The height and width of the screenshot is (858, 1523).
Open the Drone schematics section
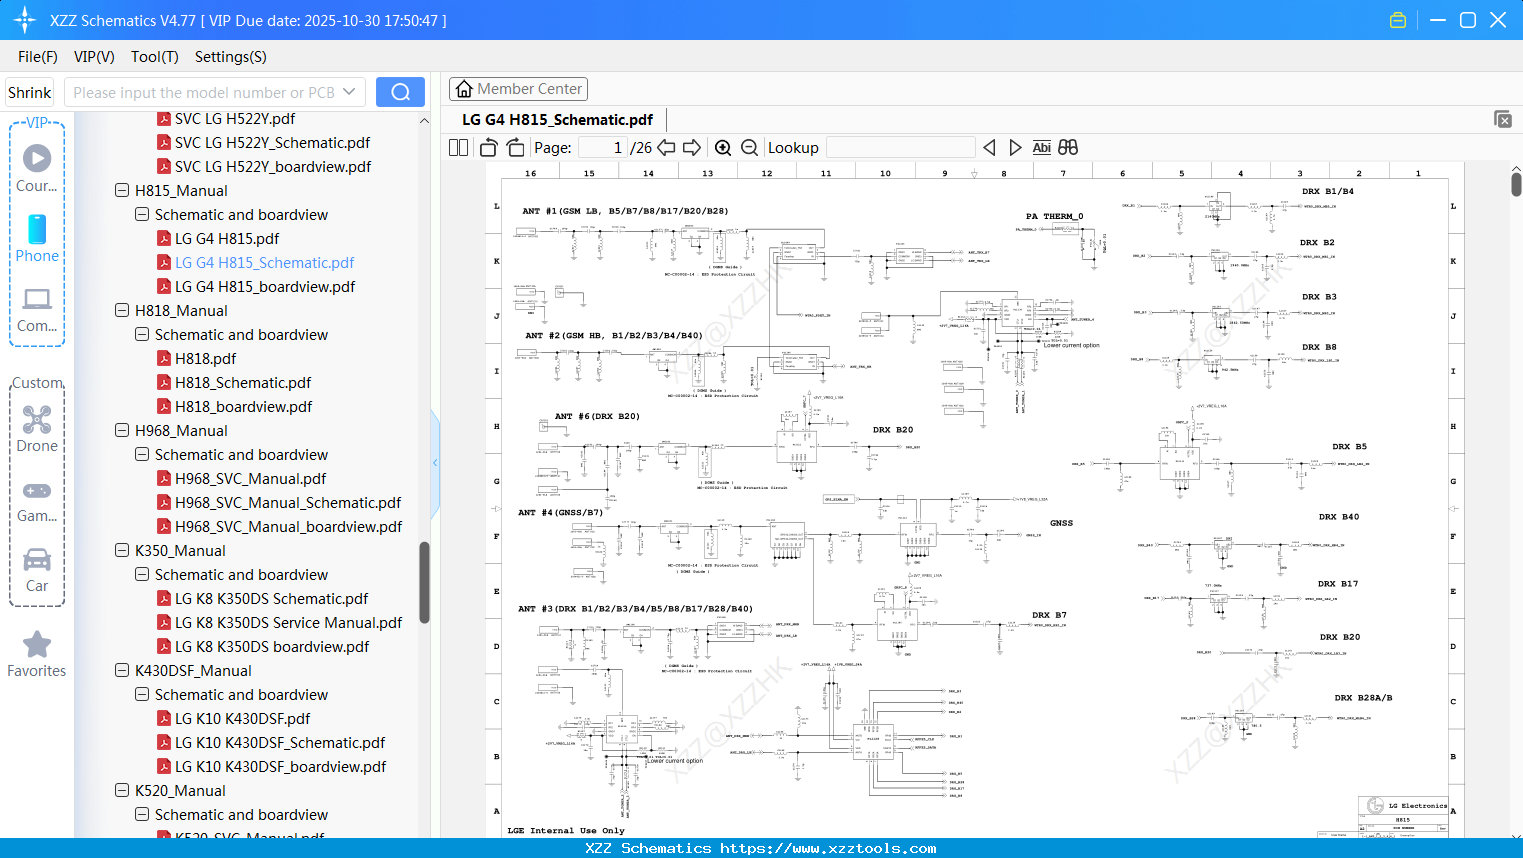37,428
